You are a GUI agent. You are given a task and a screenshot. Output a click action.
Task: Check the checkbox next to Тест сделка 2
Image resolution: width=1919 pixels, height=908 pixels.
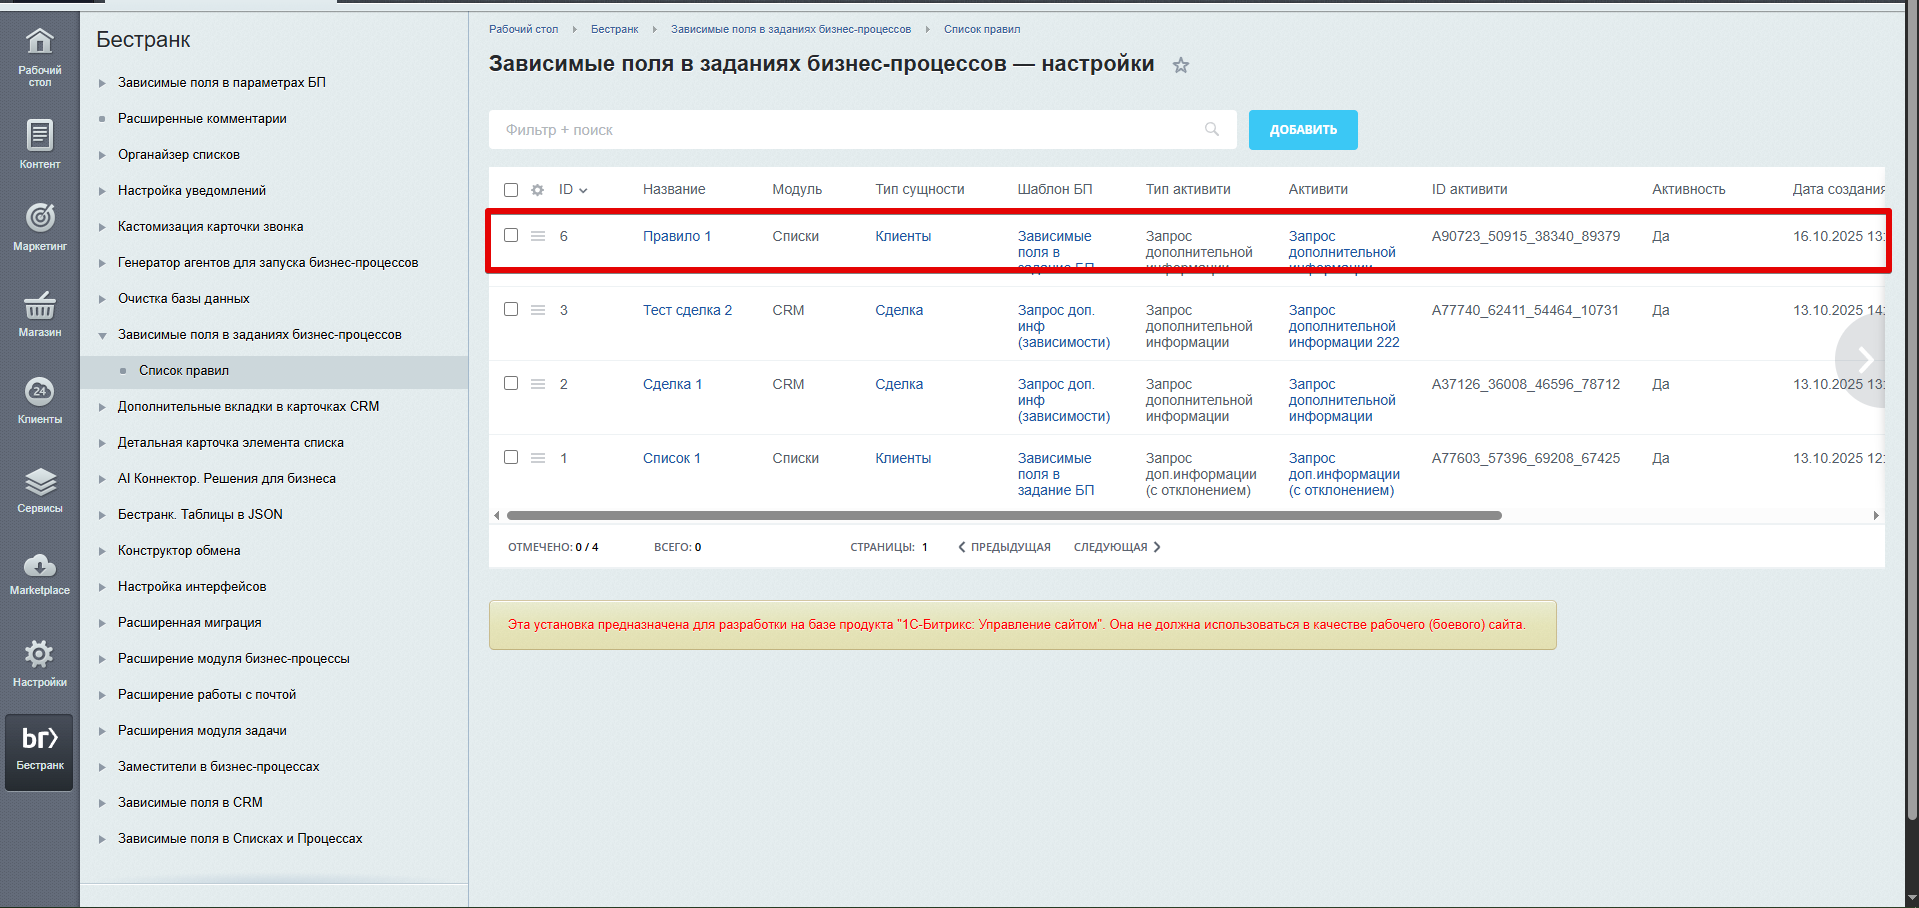click(x=511, y=310)
